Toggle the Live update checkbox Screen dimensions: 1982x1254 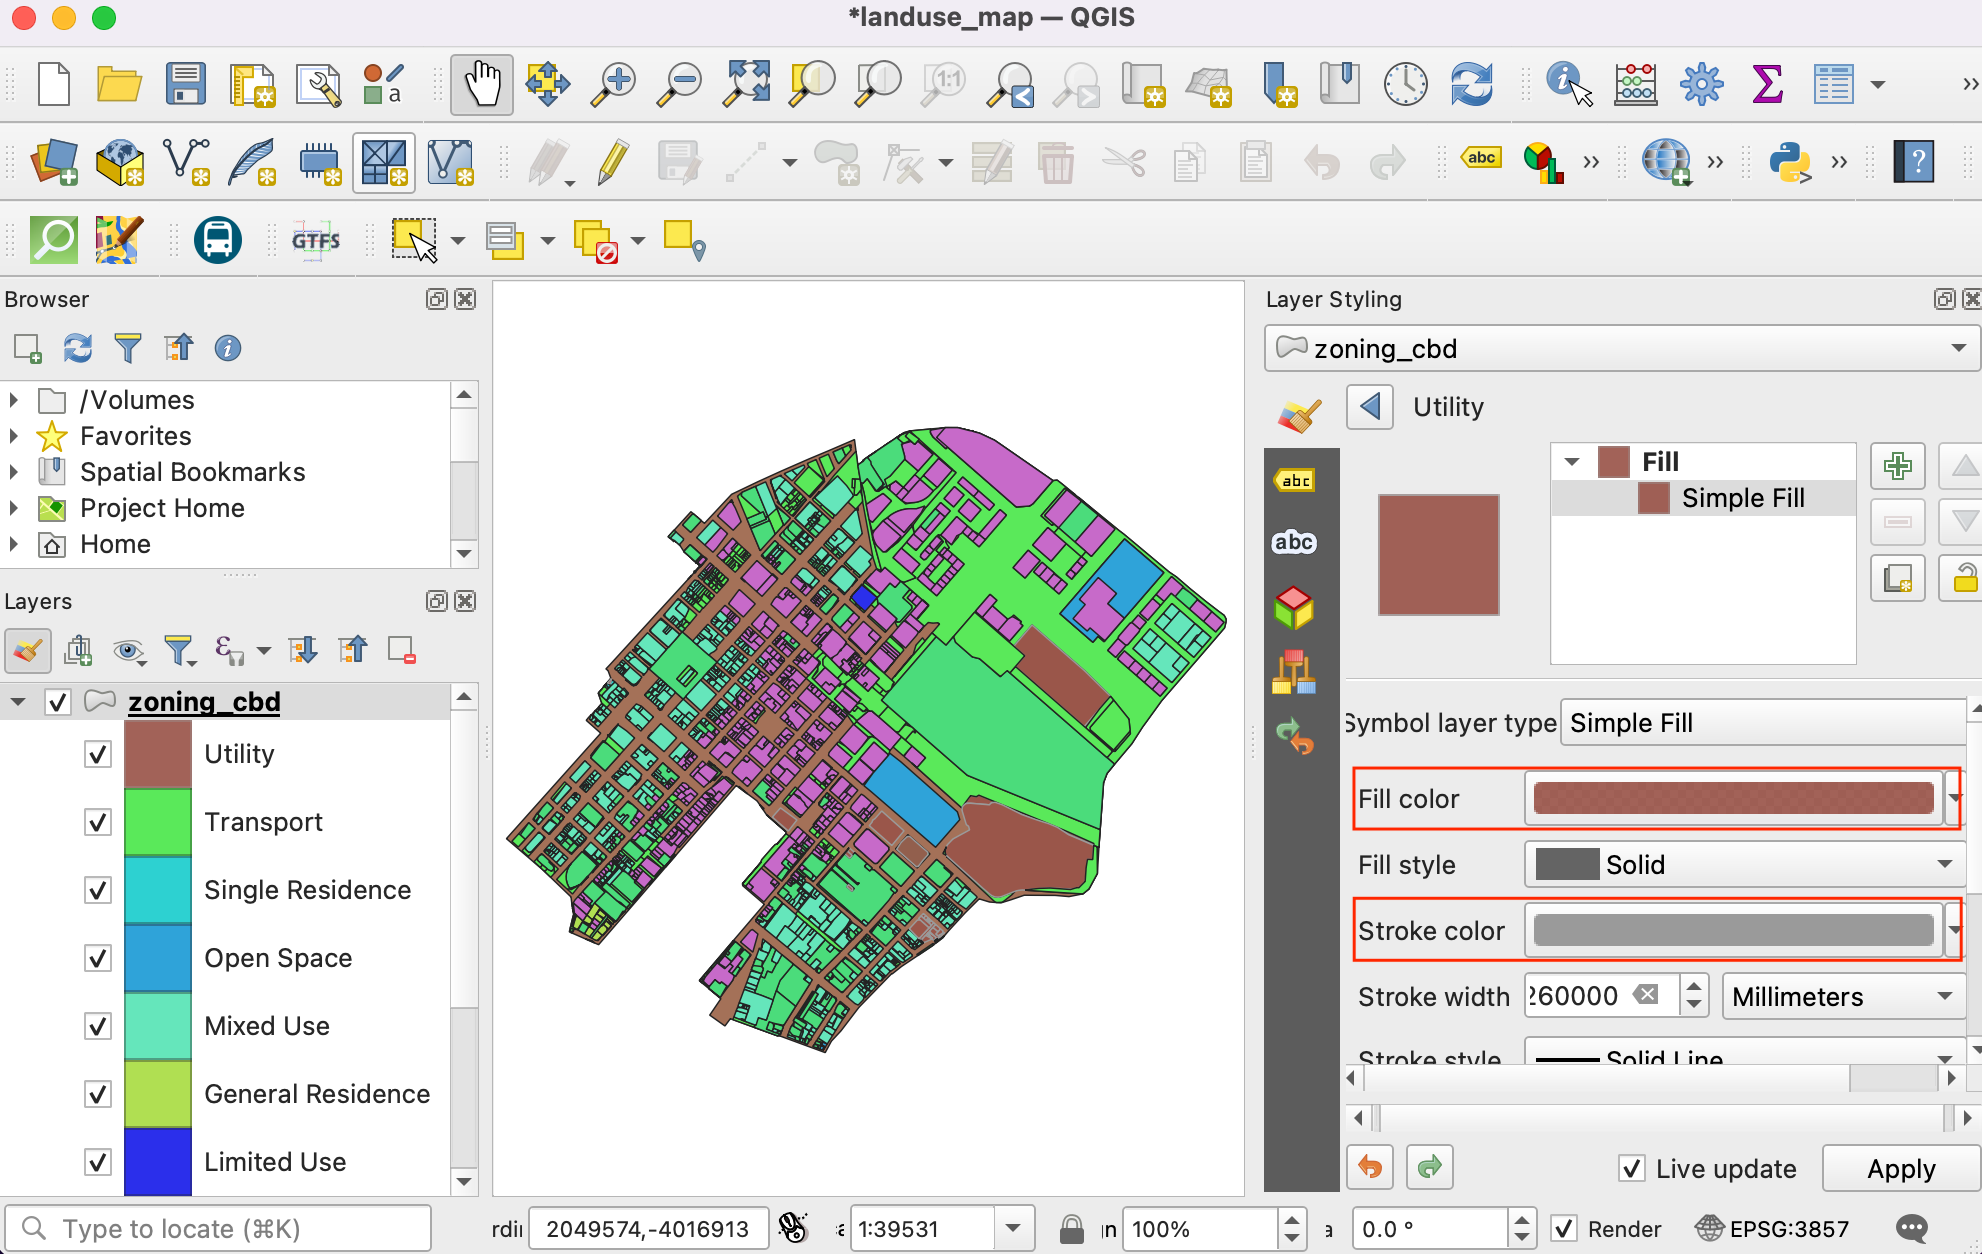[x=1632, y=1168]
